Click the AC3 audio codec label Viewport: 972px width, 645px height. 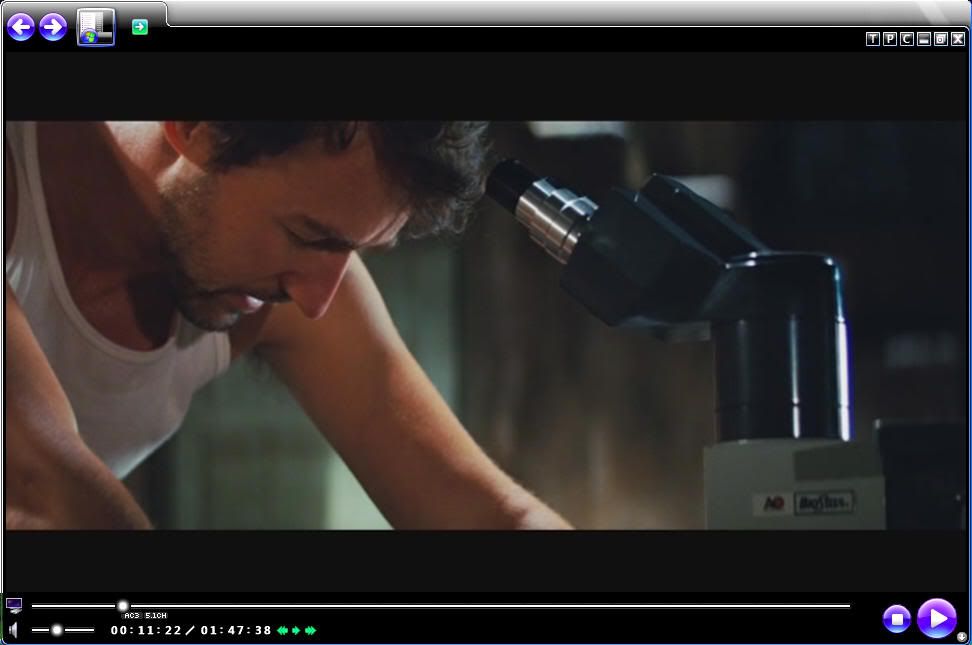131,615
